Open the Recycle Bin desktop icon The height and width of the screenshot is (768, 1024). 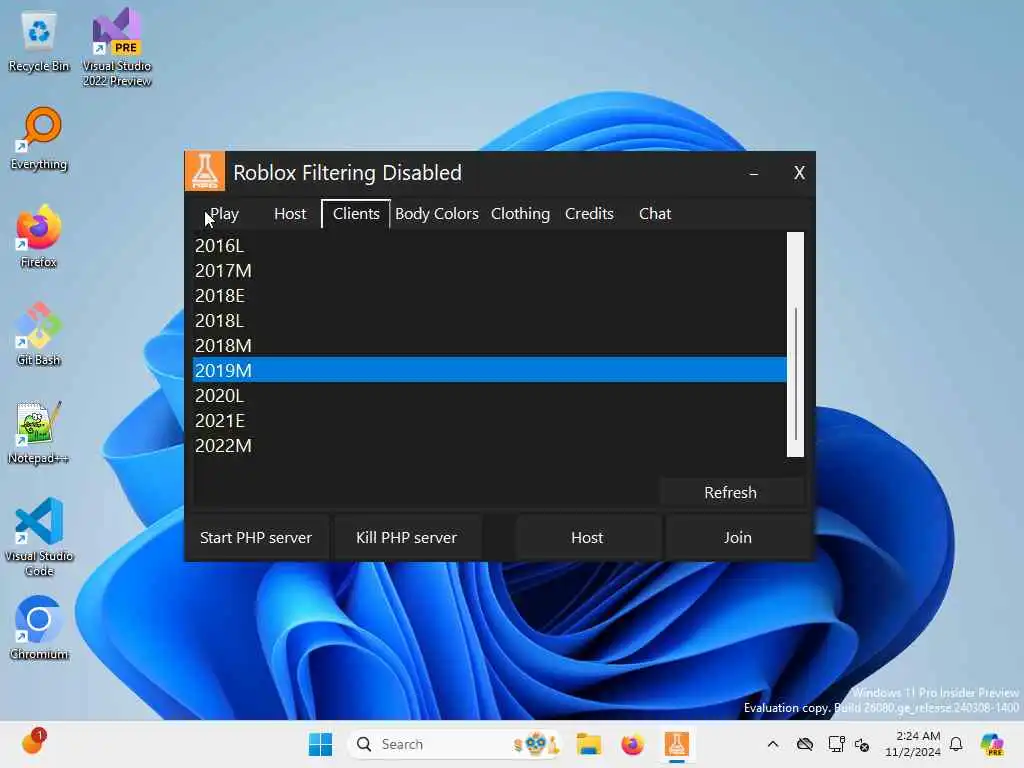[39, 41]
